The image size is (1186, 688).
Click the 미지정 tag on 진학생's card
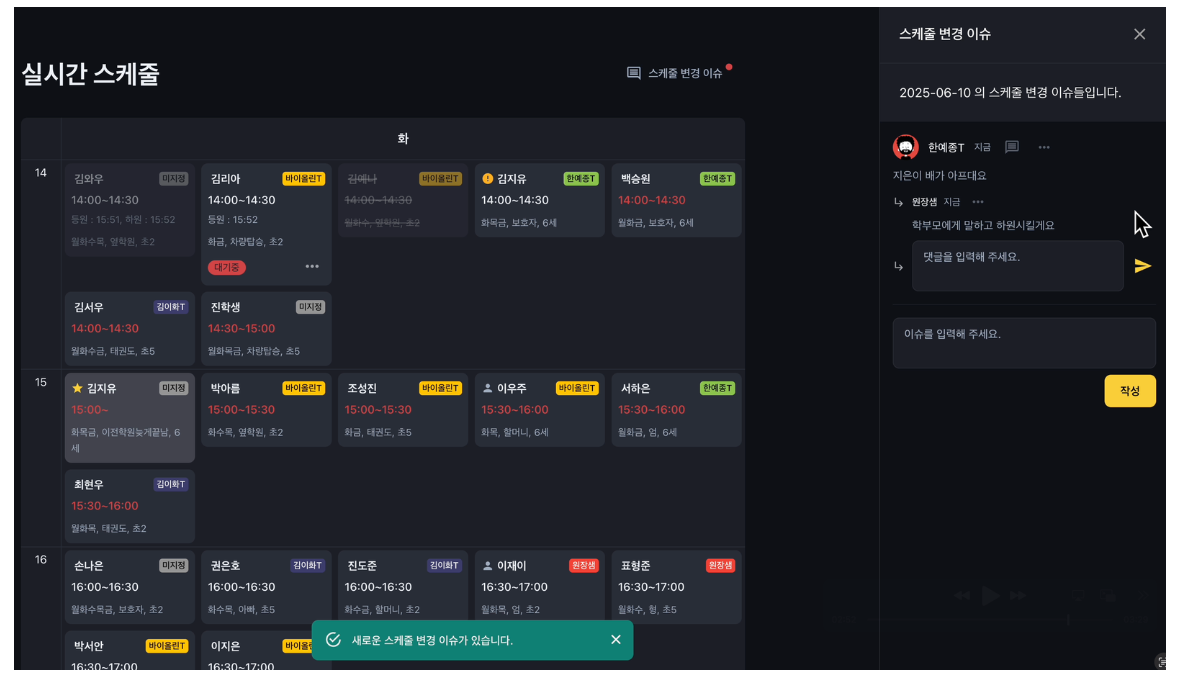[310, 307]
